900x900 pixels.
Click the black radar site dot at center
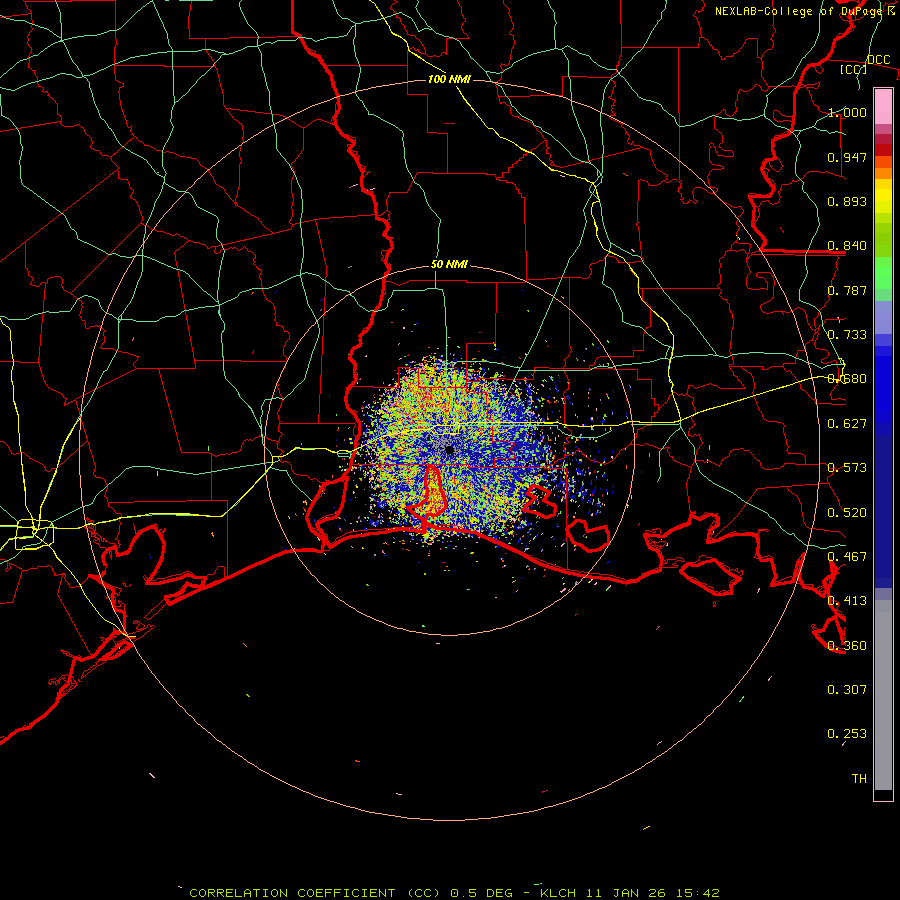[449, 450]
